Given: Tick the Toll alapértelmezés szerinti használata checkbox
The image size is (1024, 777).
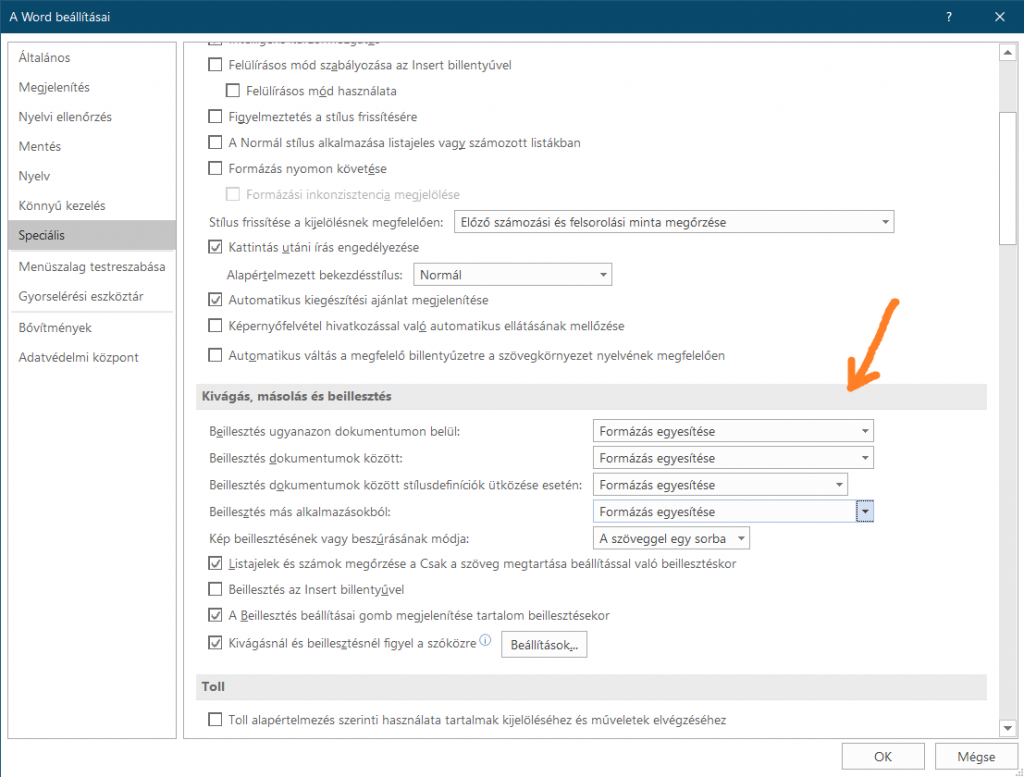Looking at the screenshot, I should (x=215, y=719).
